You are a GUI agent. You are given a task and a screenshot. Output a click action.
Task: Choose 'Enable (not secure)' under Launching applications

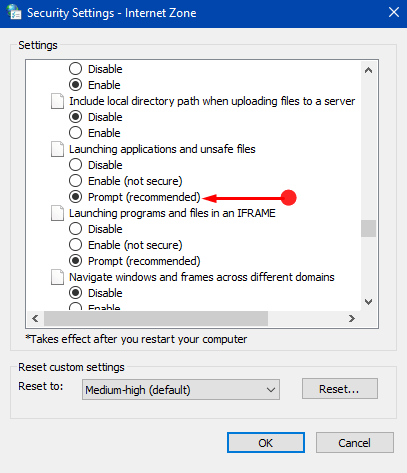pyautogui.click(x=126, y=181)
